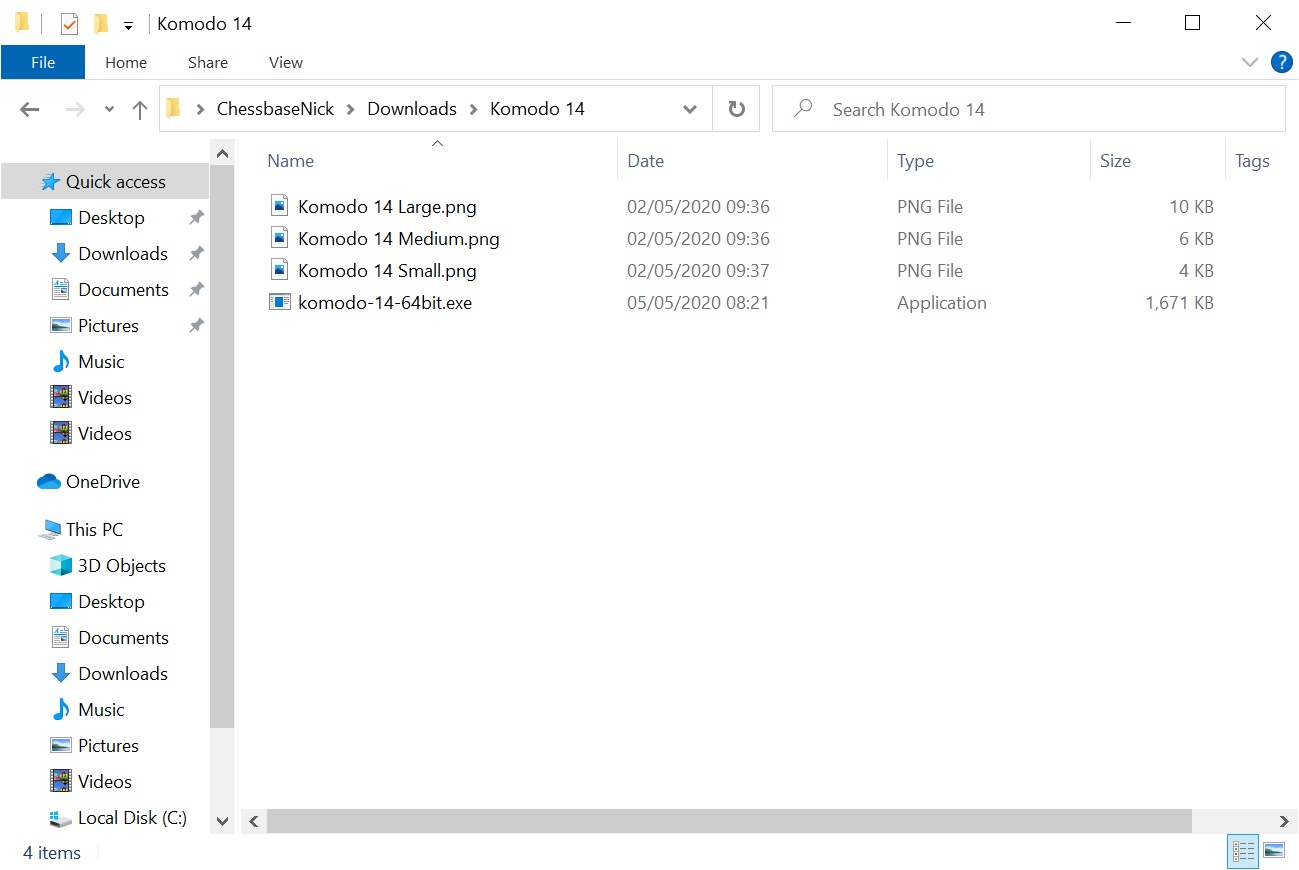The image size is (1299, 870).
Task: Open OneDrive in the navigation pane
Action: point(102,482)
